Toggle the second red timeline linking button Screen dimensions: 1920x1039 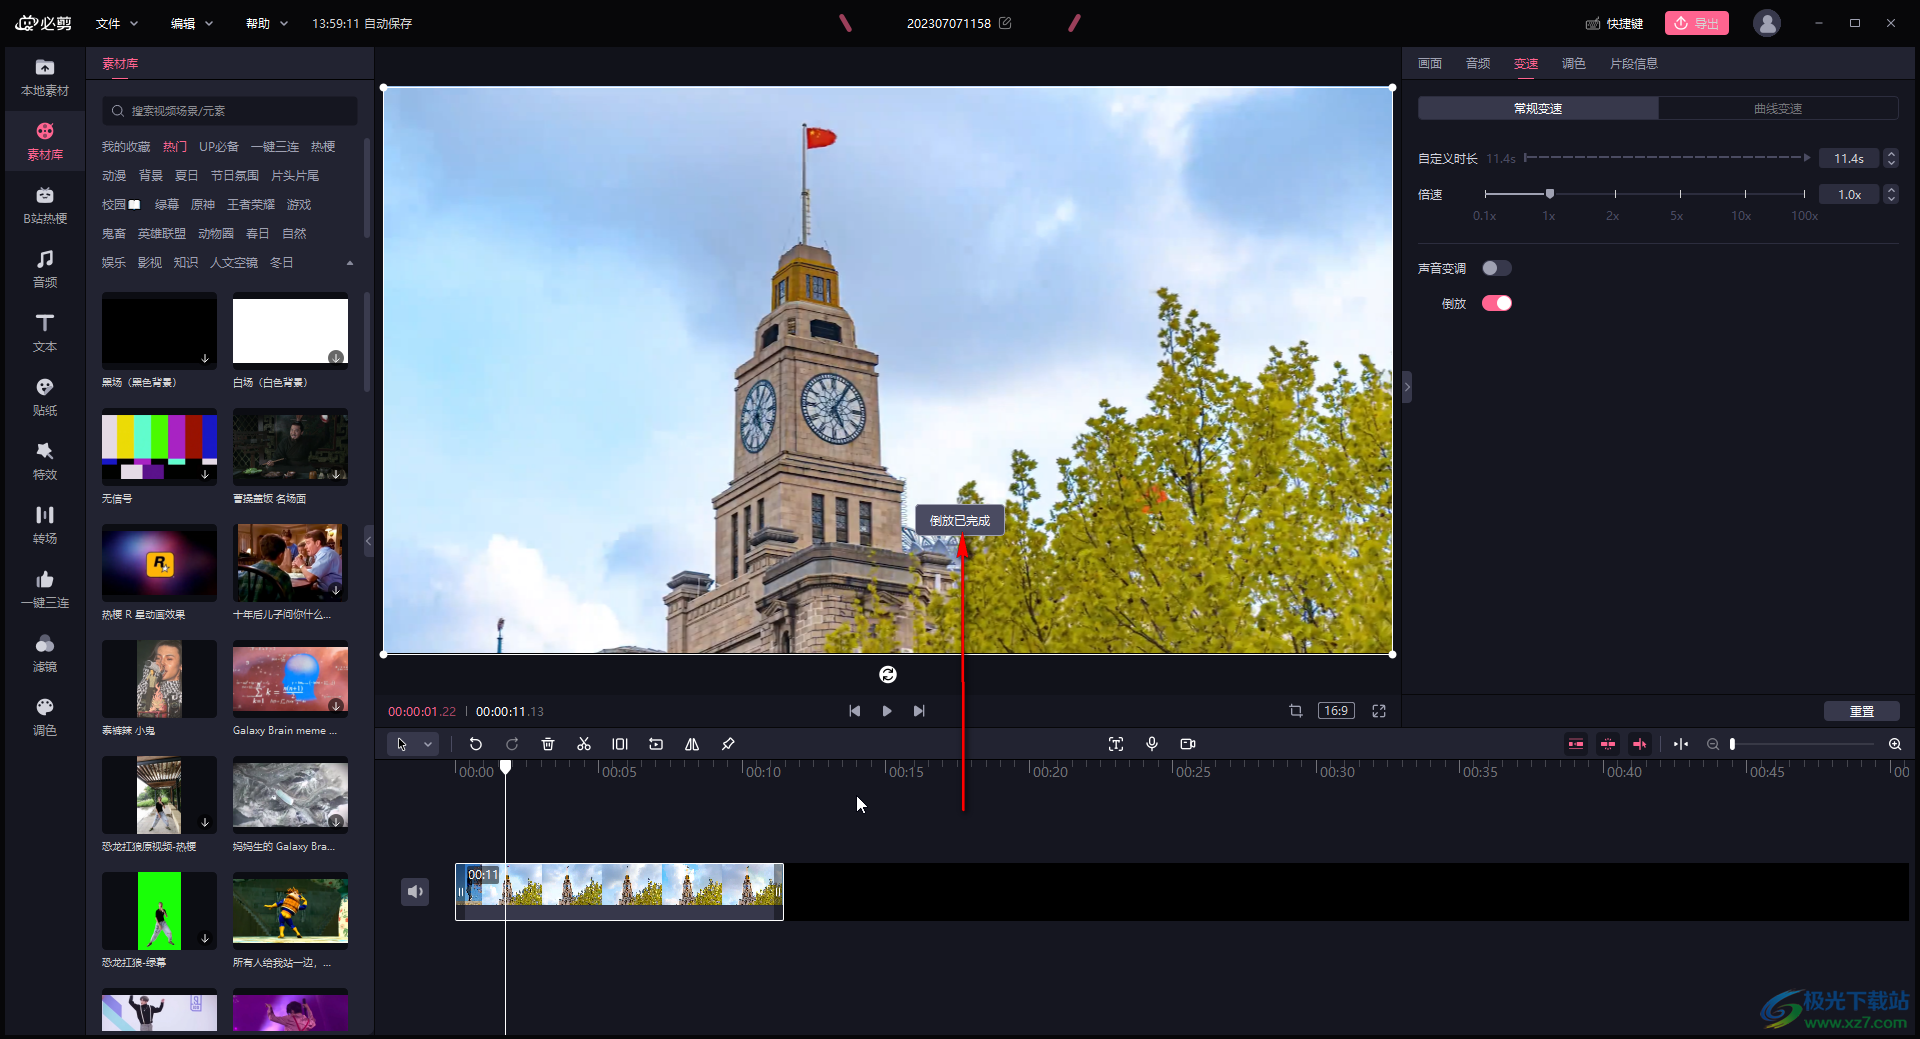coord(1608,744)
